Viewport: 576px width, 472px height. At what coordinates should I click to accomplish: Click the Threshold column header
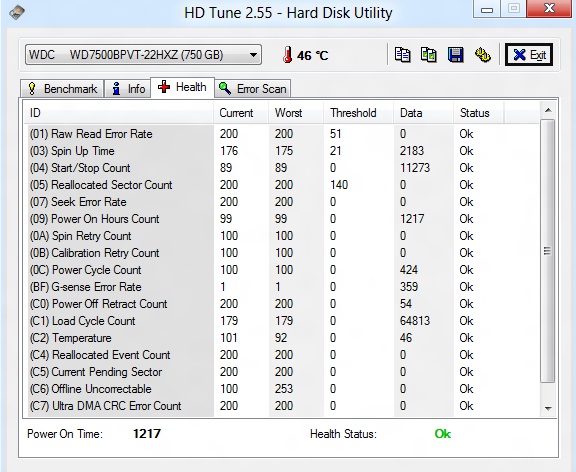click(x=353, y=113)
